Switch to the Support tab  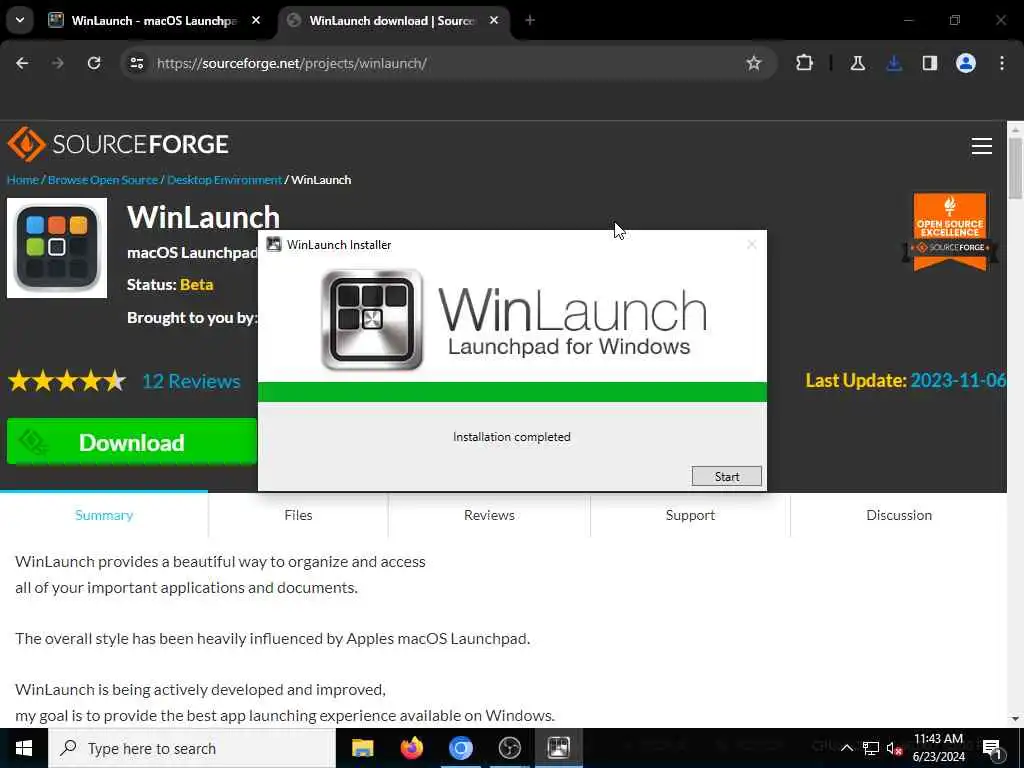point(690,515)
